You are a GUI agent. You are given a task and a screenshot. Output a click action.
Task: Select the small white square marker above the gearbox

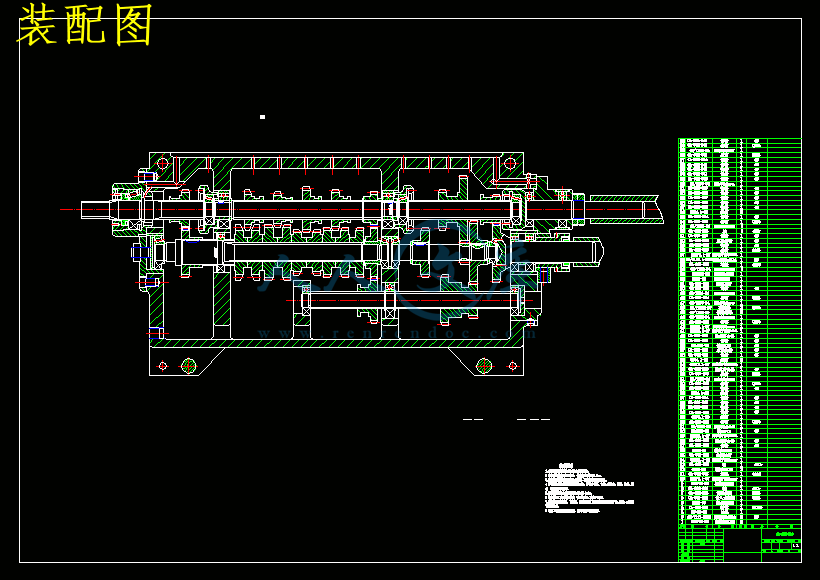[x=263, y=117]
